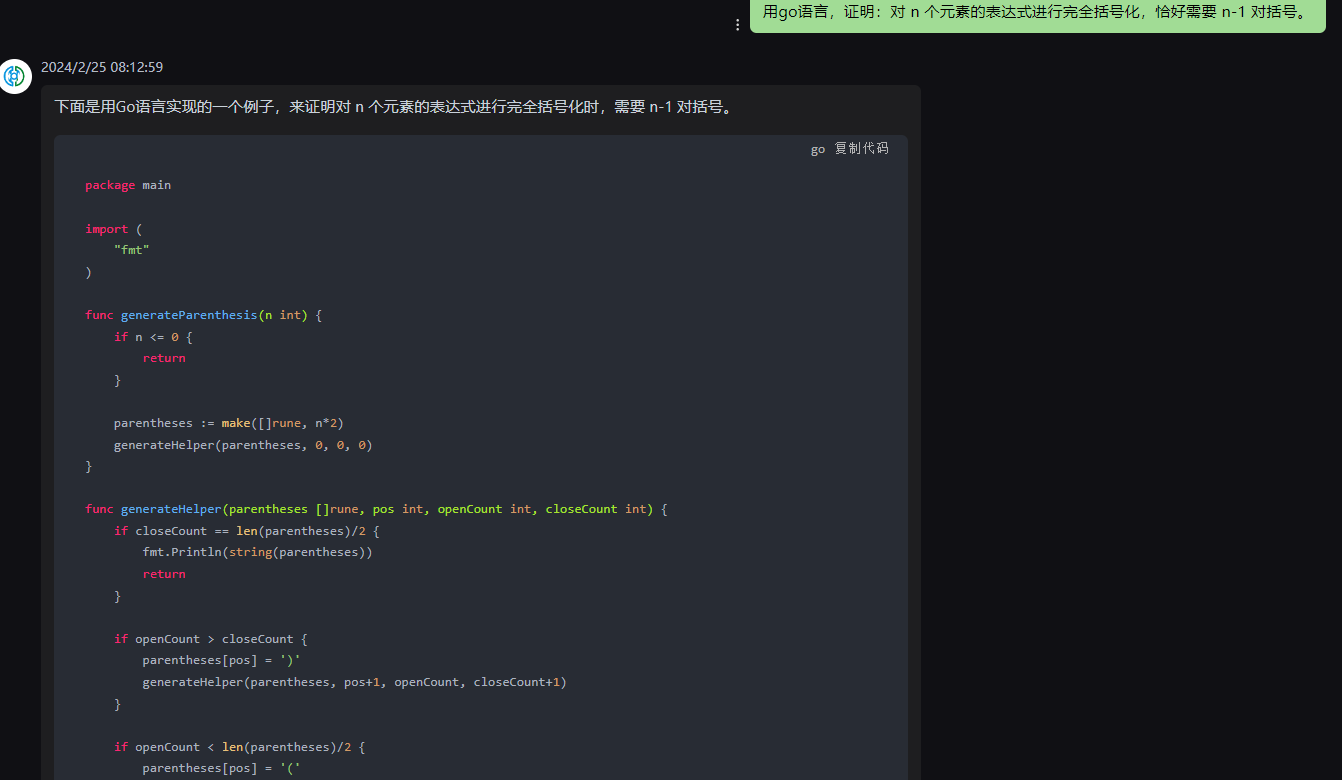The image size is (1342, 780).
Task: Click the line parentheses[pos] = '('
Action: (222, 768)
